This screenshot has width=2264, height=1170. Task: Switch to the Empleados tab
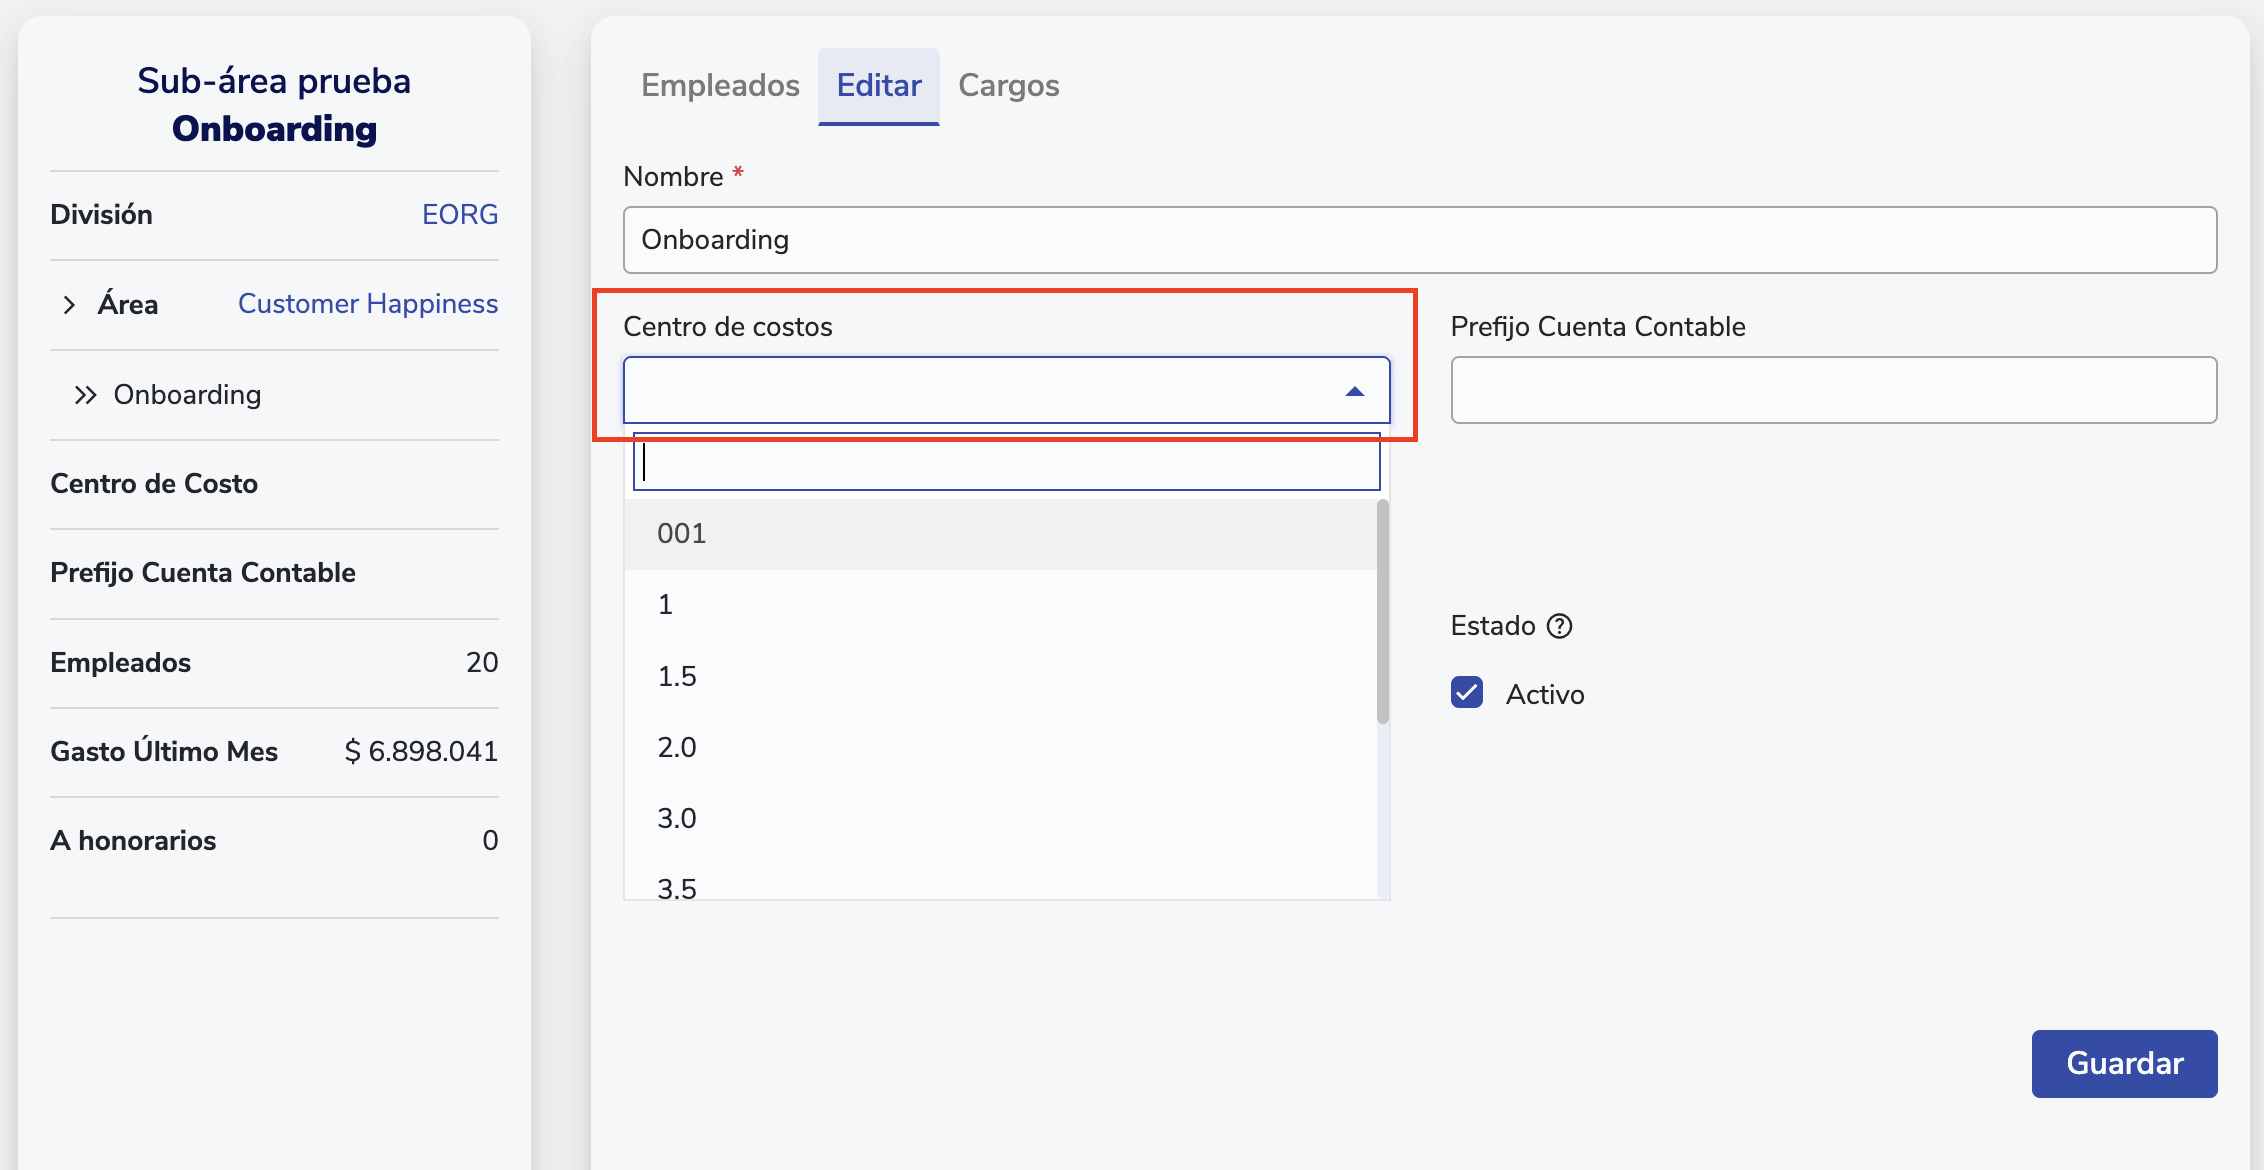[x=720, y=86]
